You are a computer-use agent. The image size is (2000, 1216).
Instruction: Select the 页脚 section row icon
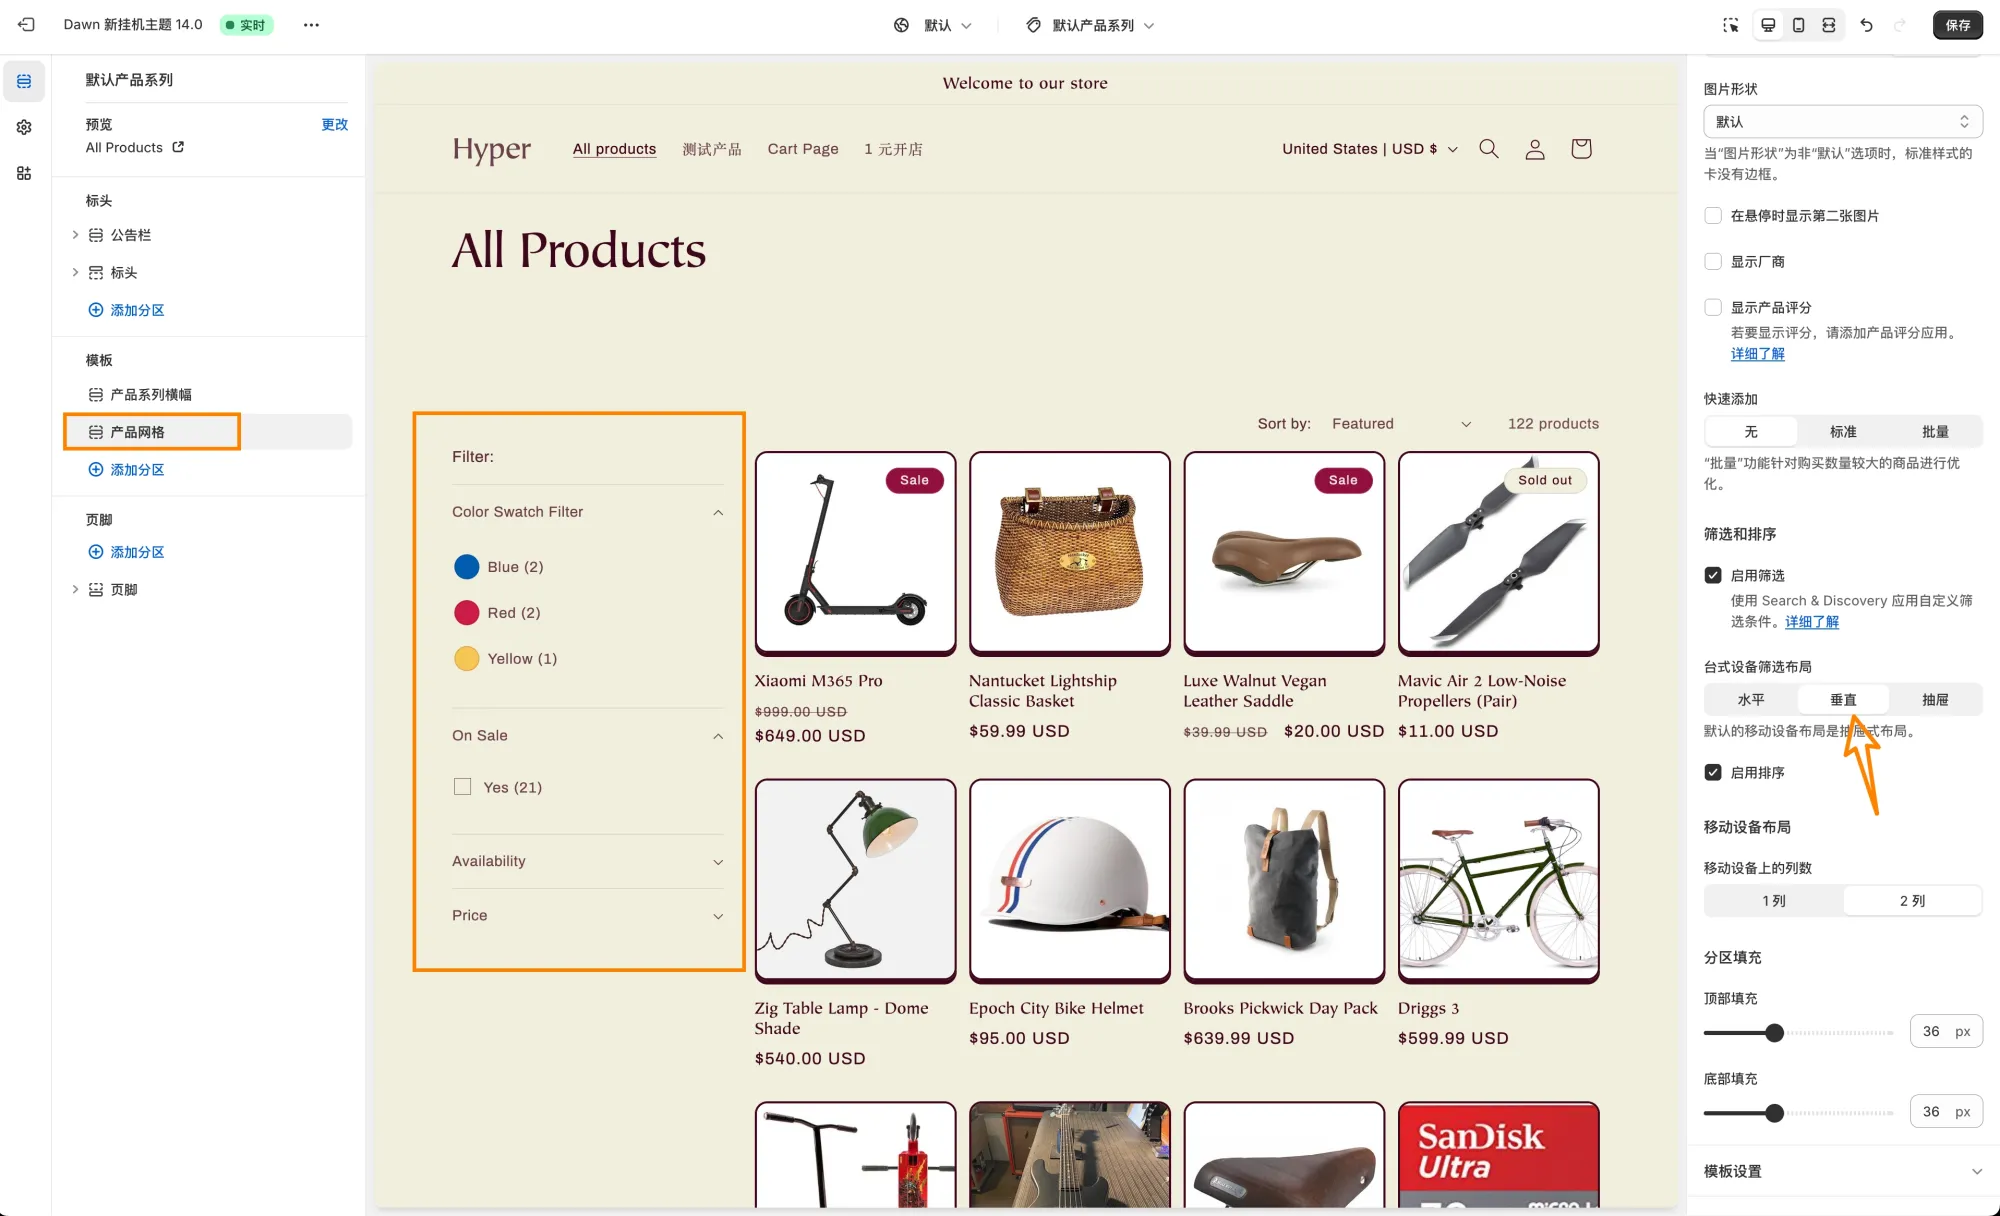[96, 590]
